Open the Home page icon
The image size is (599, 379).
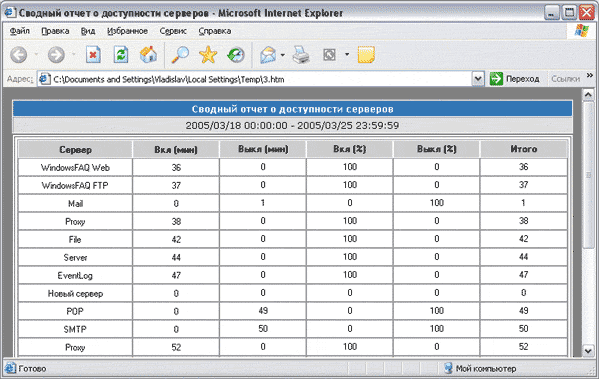tap(148, 55)
